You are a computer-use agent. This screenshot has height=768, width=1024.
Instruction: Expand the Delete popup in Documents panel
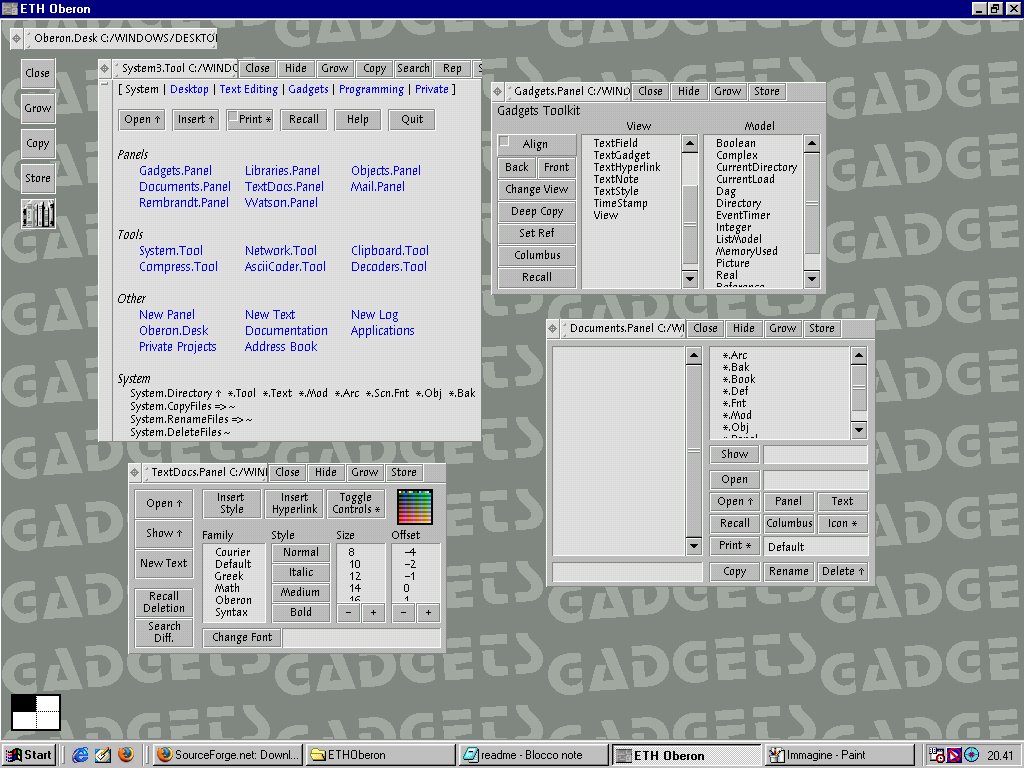(x=843, y=572)
